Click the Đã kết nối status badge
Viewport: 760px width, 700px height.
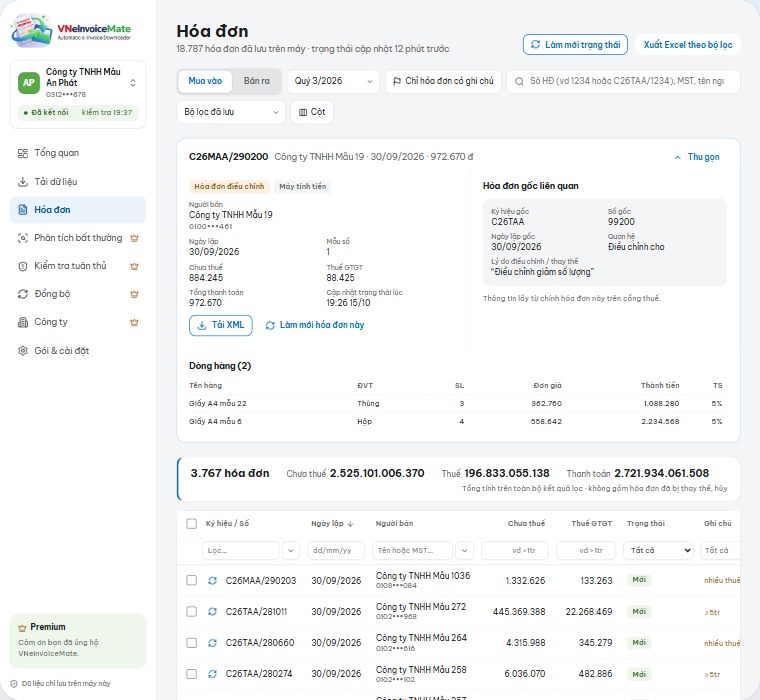78,112
